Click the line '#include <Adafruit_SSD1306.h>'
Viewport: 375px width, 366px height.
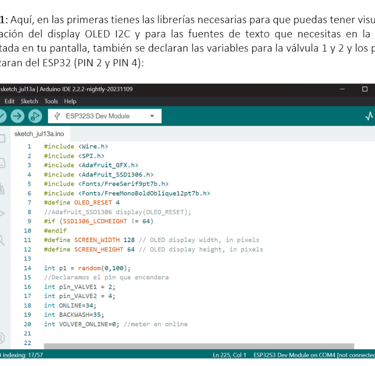pos(99,174)
